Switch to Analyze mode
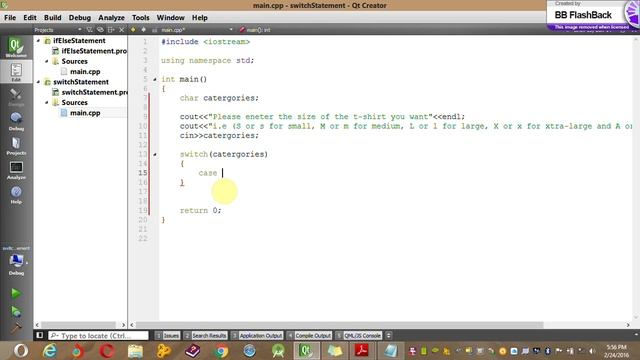This screenshot has width=640, height=360. pyautogui.click(x=16, y=170)
